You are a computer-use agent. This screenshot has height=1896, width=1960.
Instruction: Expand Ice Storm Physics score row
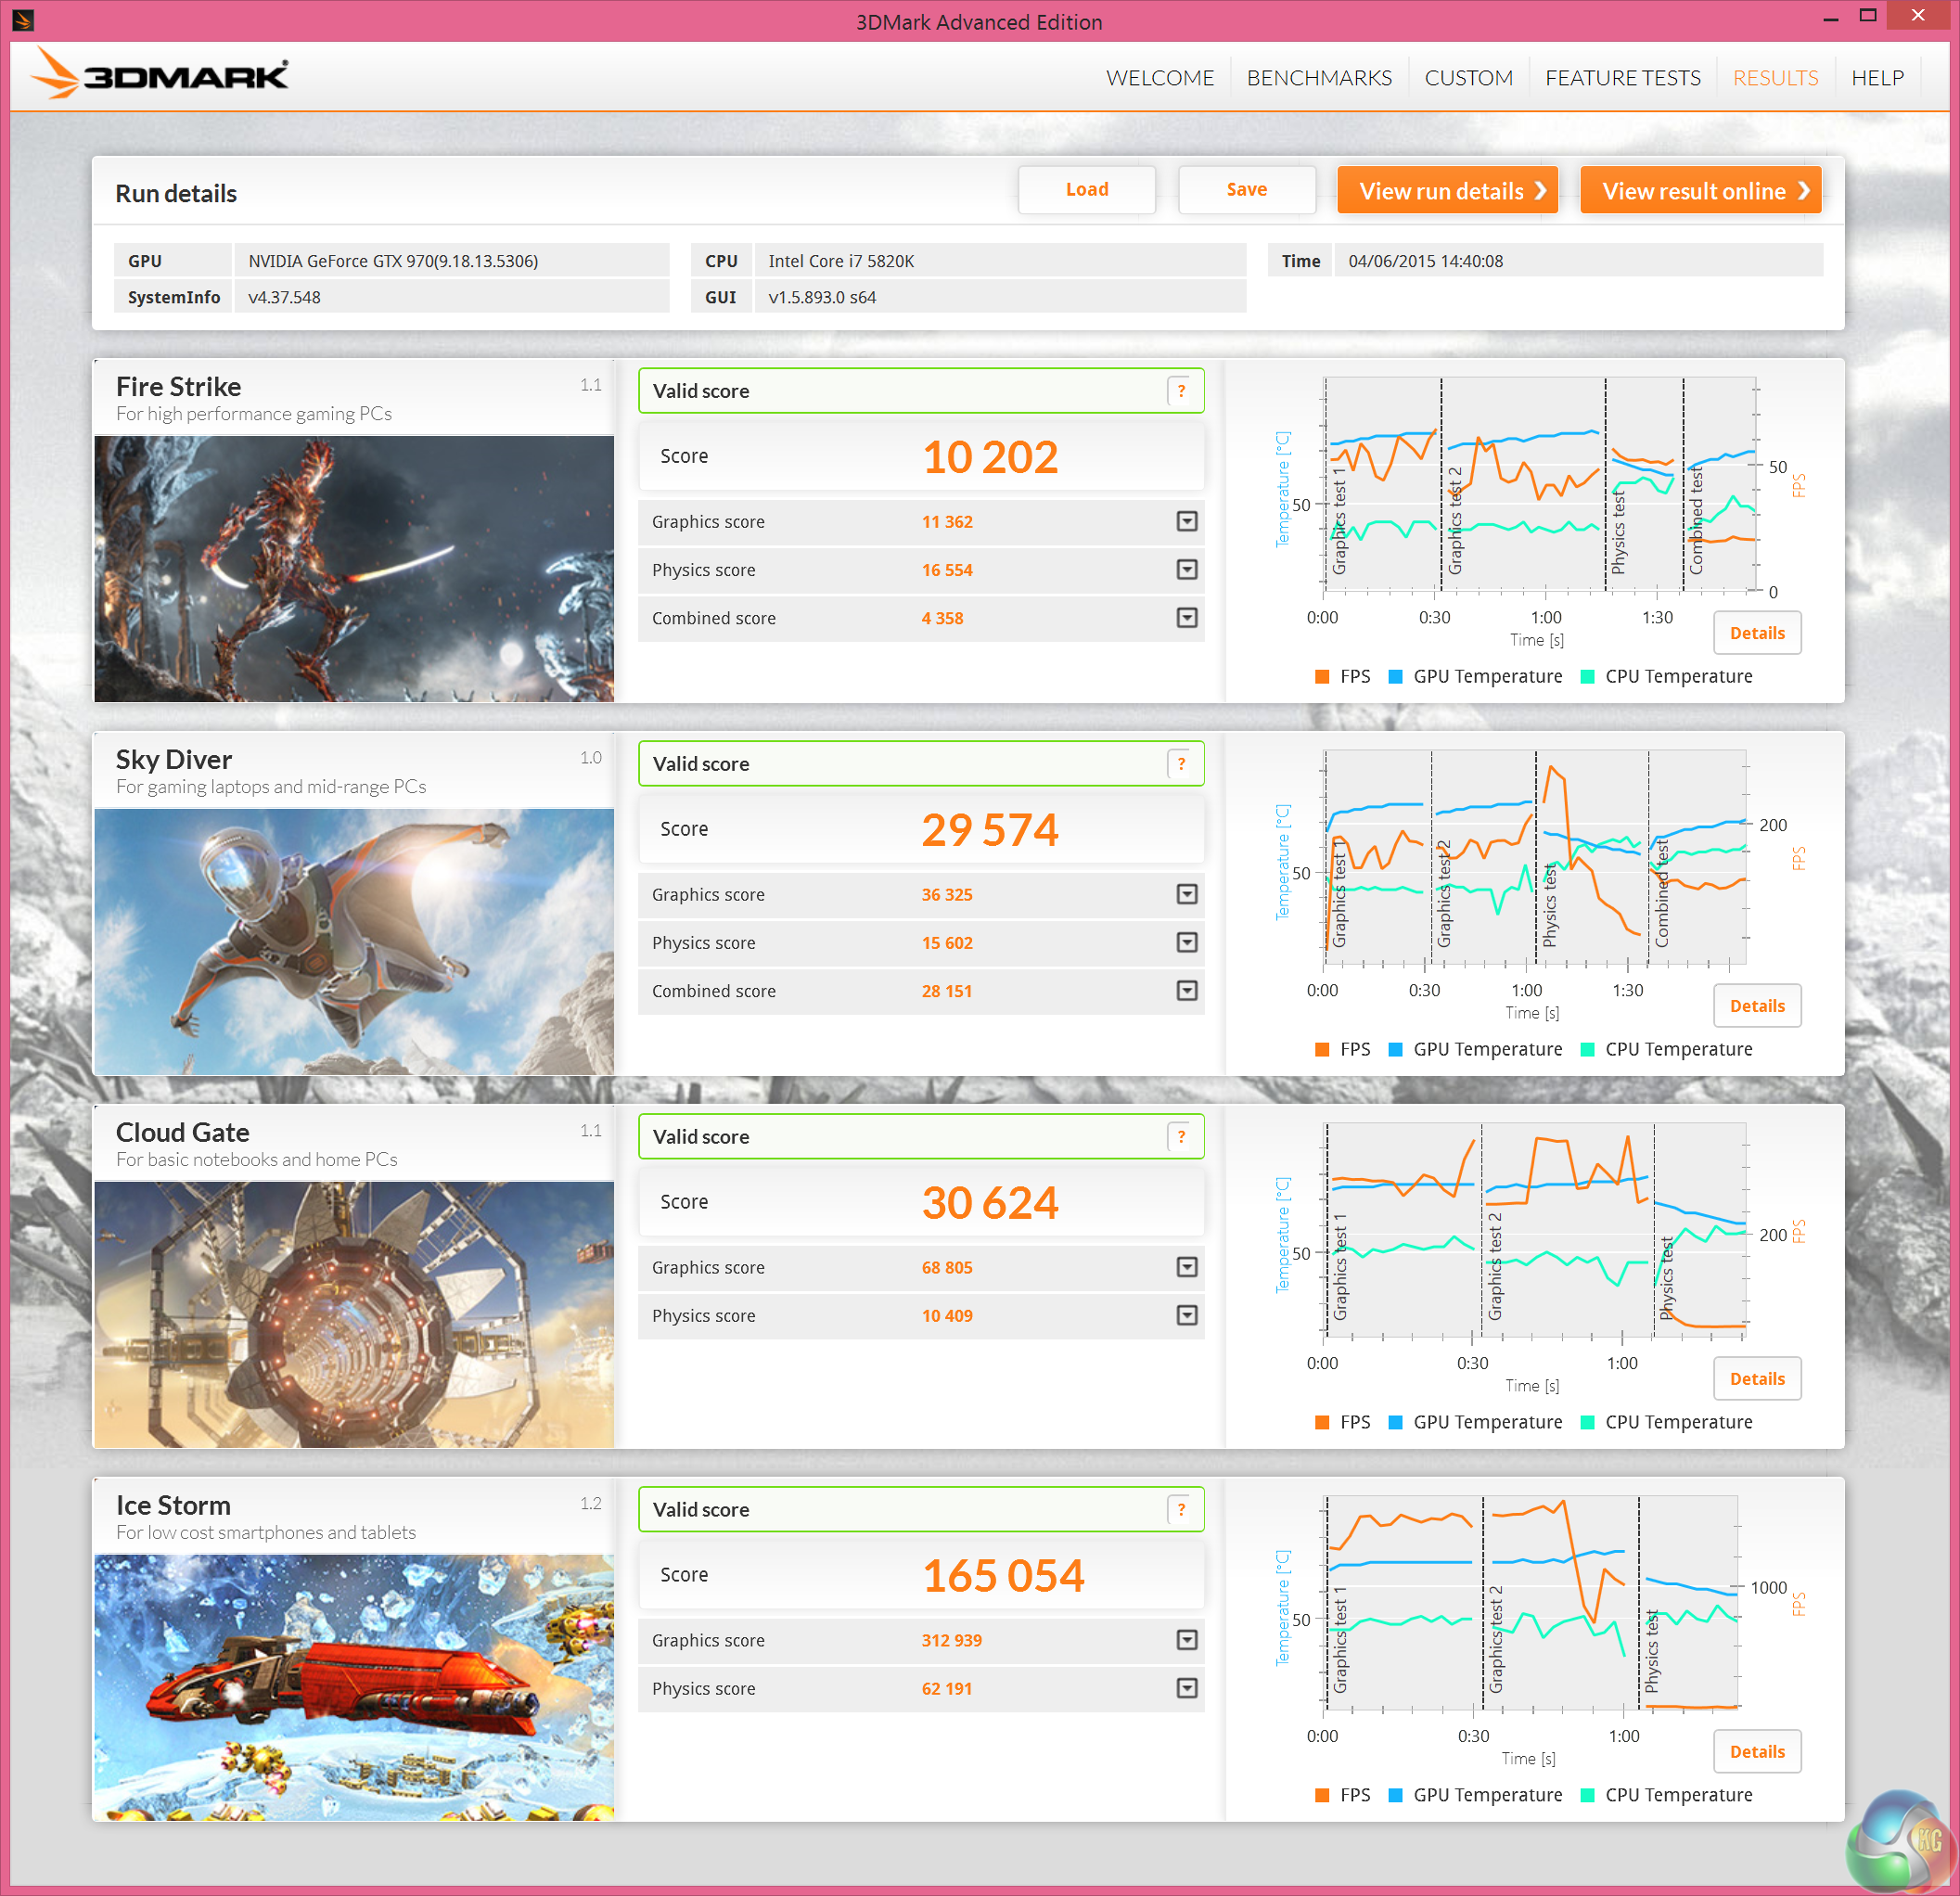click(1187, 1689)
